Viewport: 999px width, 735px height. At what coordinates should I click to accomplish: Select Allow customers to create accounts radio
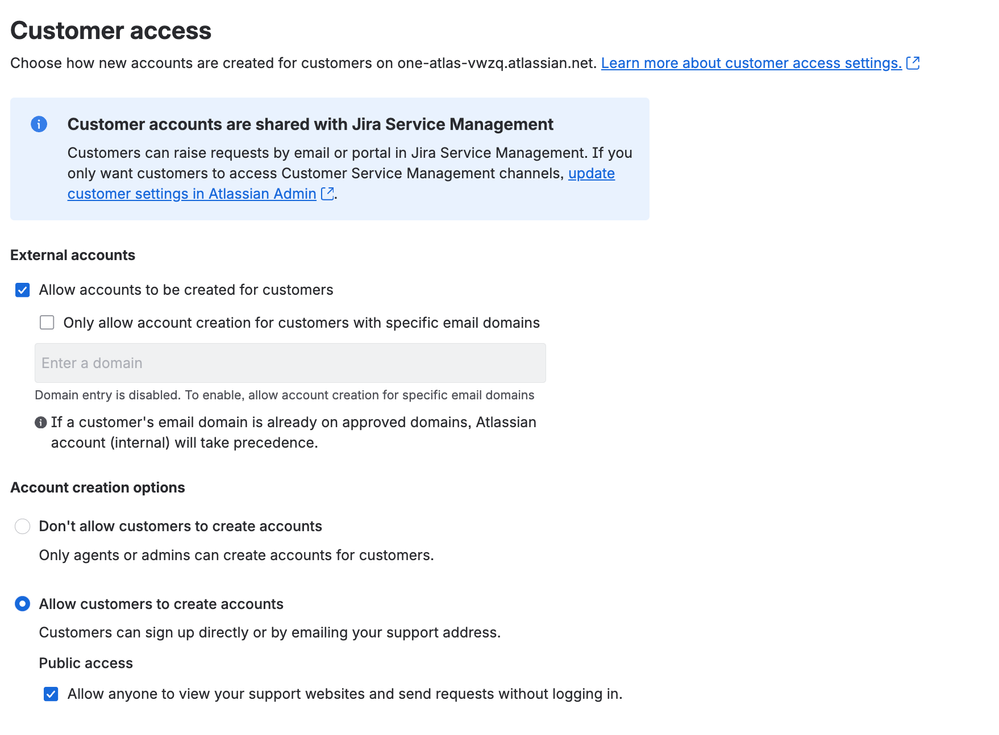click(x=22, y=604)
